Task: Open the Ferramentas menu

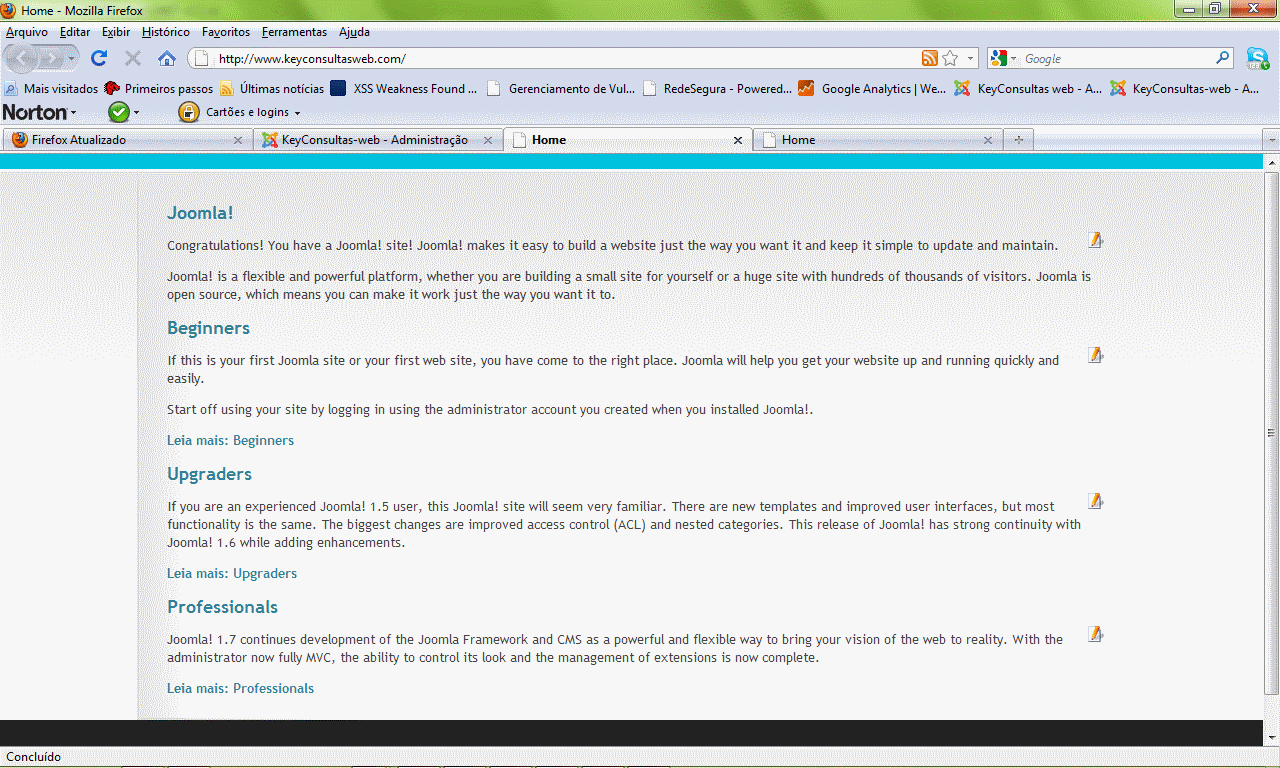Action: point(294,32)
